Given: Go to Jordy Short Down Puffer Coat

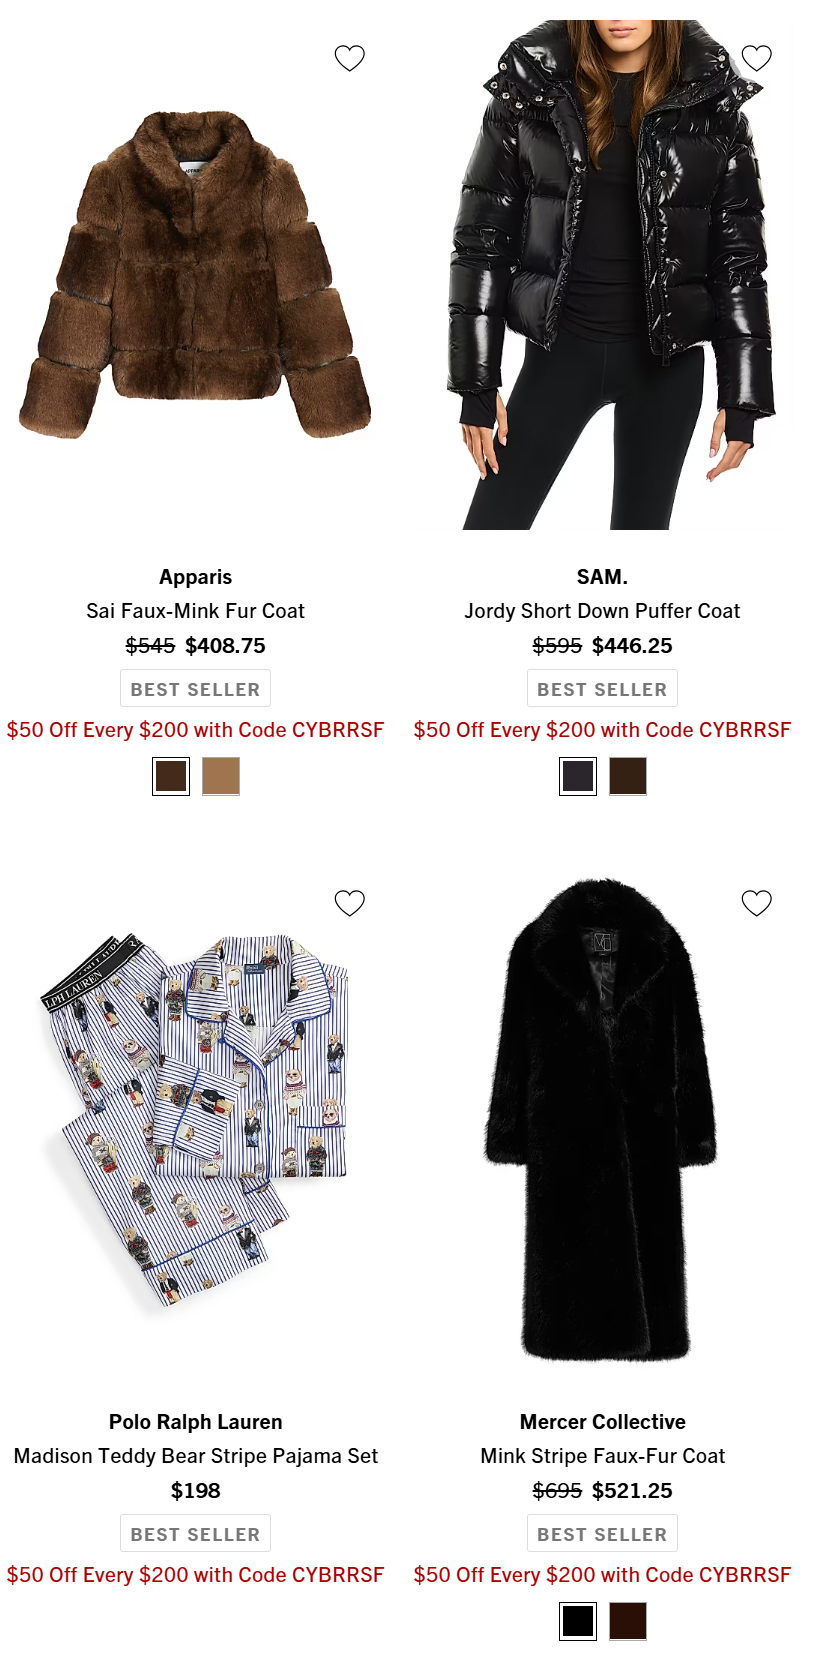Looking at the screenshot, I should tap(602, 611).
